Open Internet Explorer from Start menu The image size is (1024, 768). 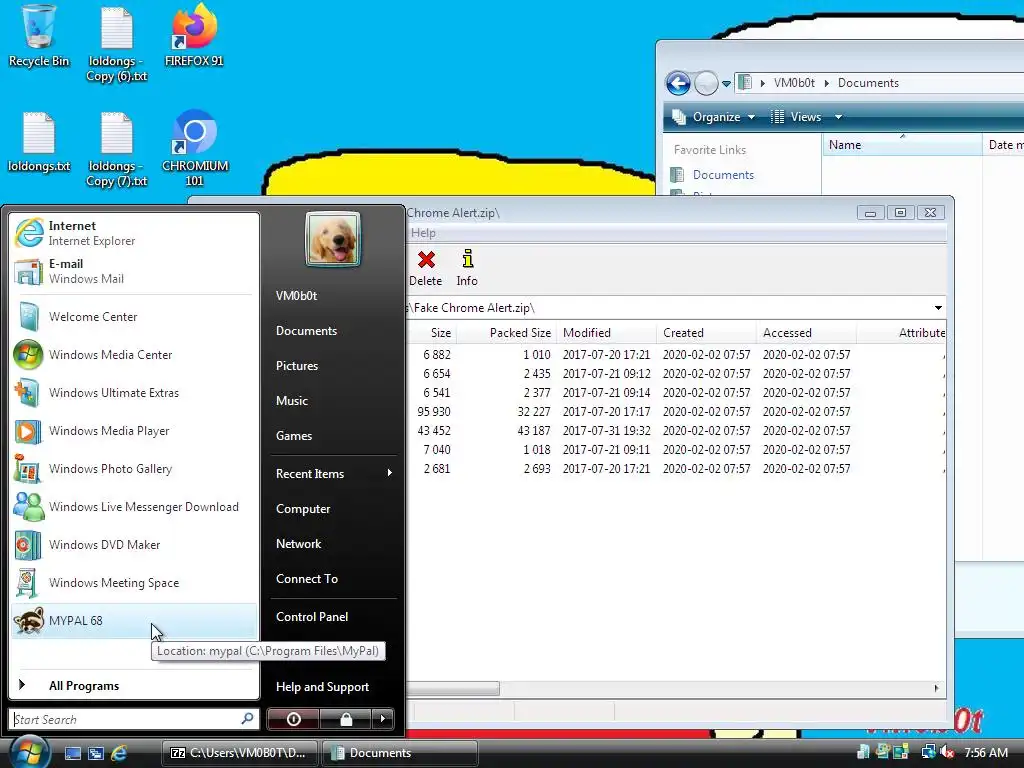pyautogui.click(x=134, y=233)
